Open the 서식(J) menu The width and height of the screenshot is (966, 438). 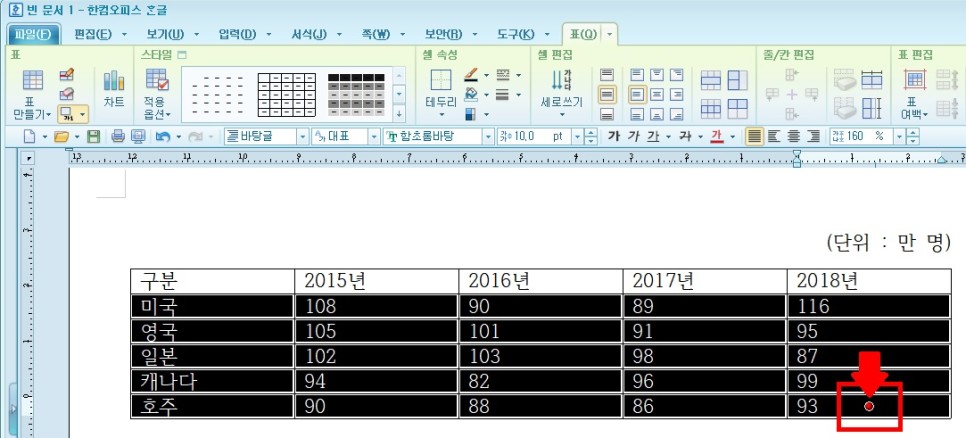[x=309, y=34]
